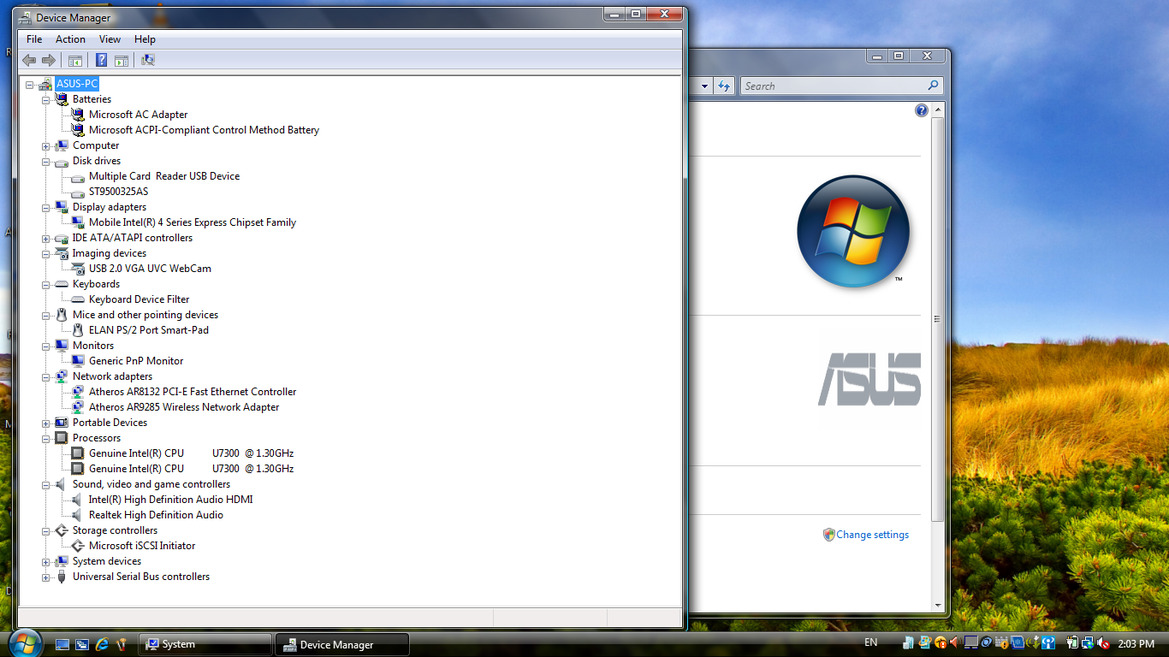
Task: Click the ELAN PS/2 Port Smart-Pad mouse icon
Action: click(78, 330)
